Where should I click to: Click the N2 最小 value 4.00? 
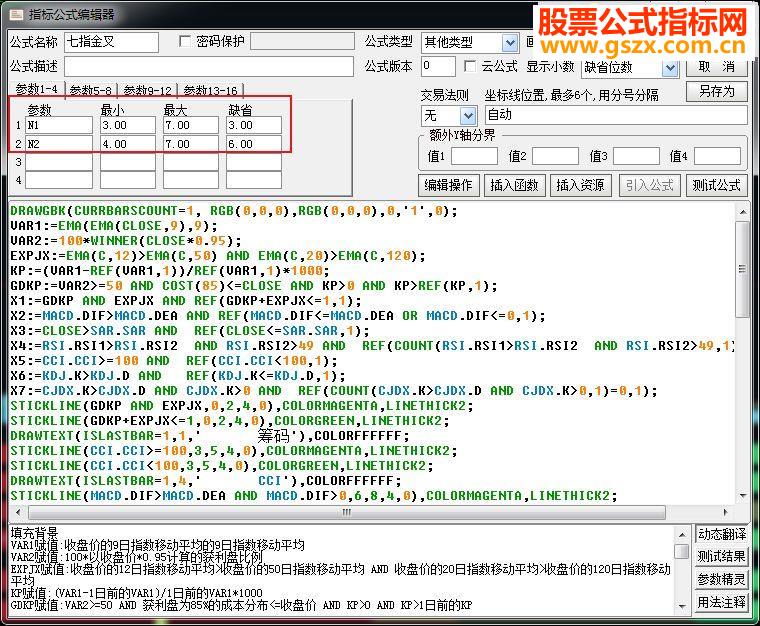pos(128,144)
